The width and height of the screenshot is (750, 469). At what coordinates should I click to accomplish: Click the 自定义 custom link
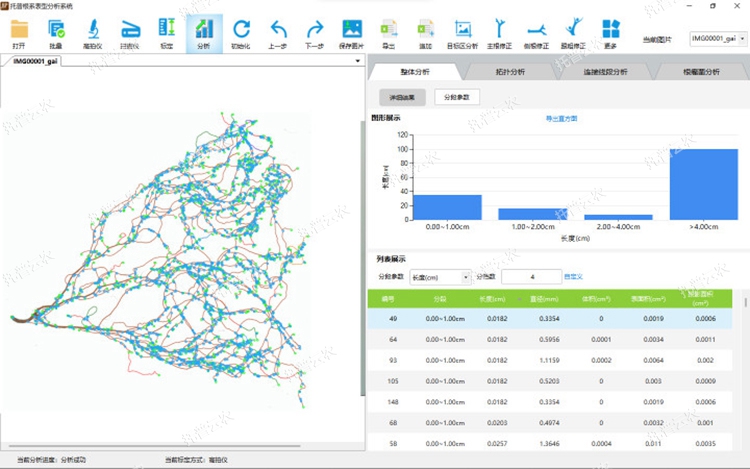[574, 276]
